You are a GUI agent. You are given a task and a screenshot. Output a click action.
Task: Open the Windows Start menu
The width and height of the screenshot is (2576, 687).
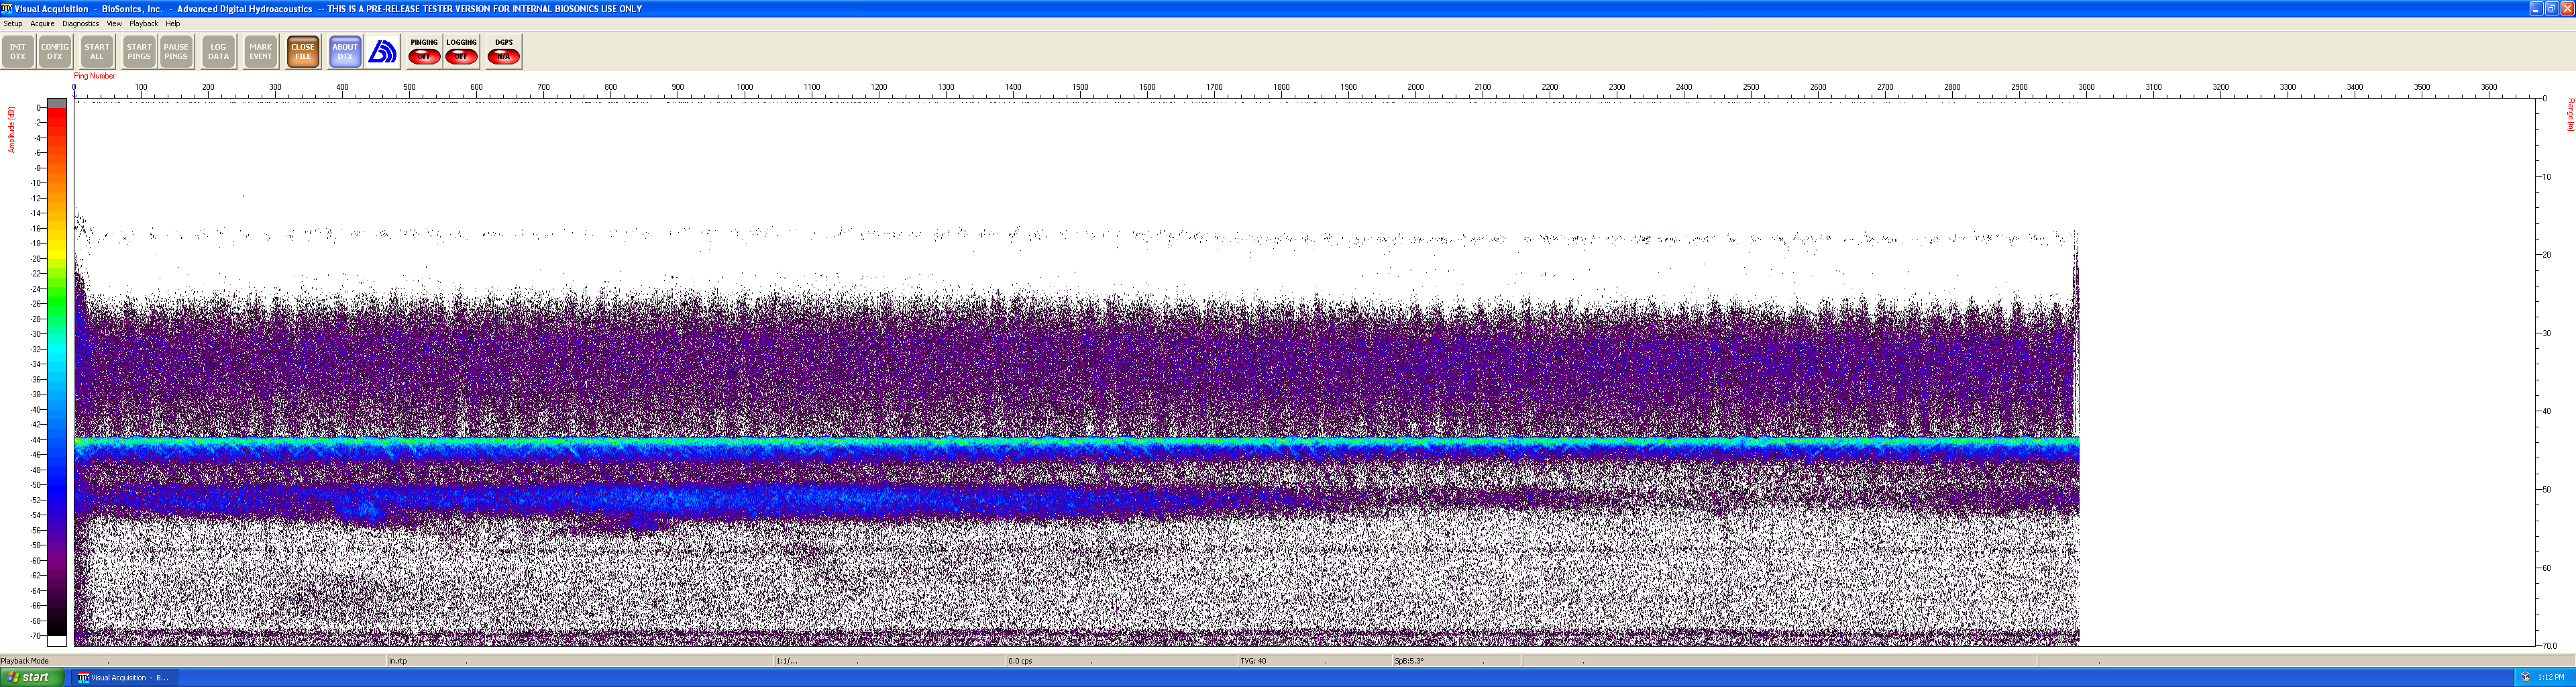pos(32,677)
